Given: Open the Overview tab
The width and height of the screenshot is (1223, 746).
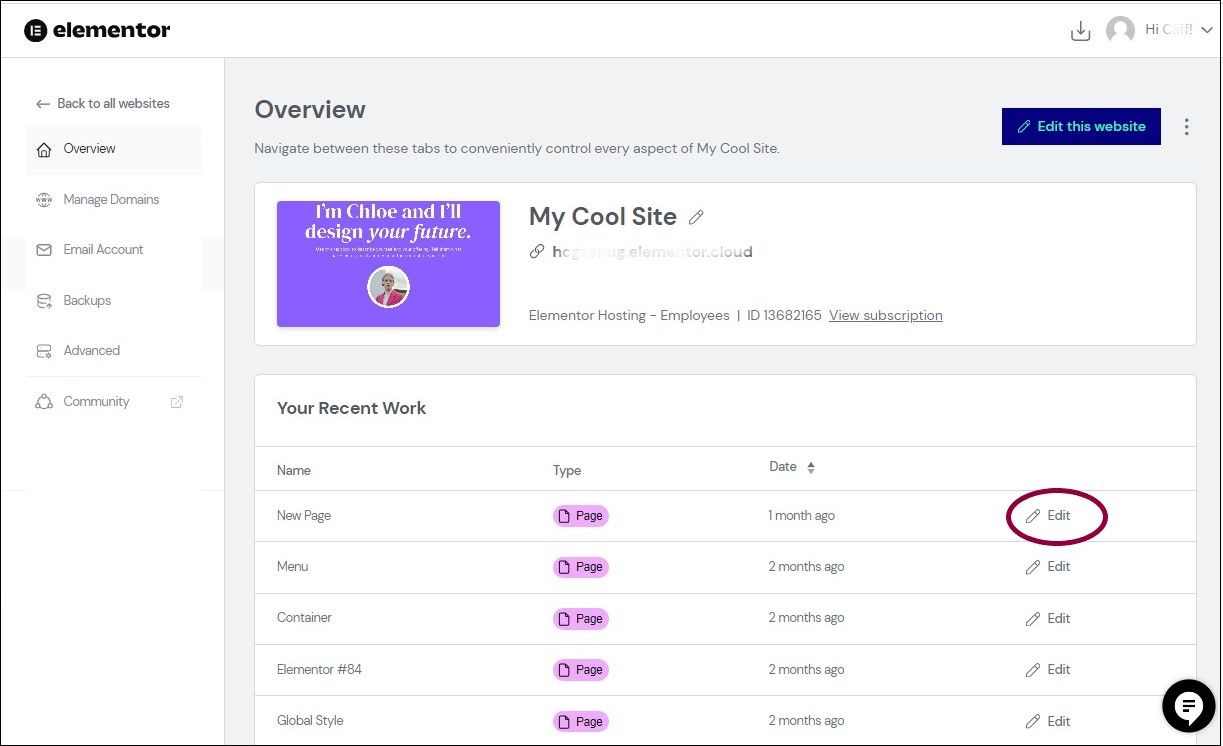Looking at the screenshot, I should [x=113, y=149].
